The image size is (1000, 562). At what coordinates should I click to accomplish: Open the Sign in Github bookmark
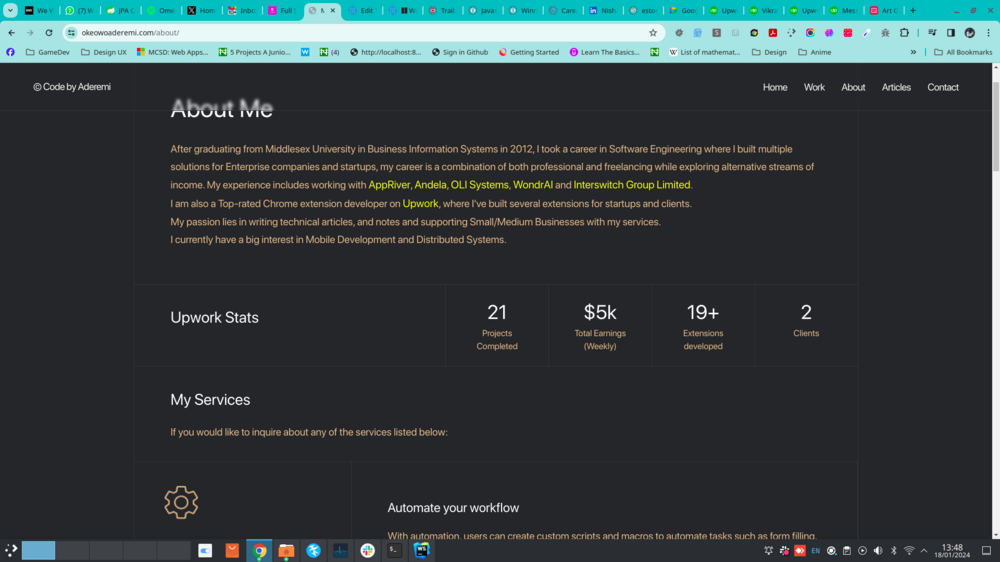(x=460, y=52)
